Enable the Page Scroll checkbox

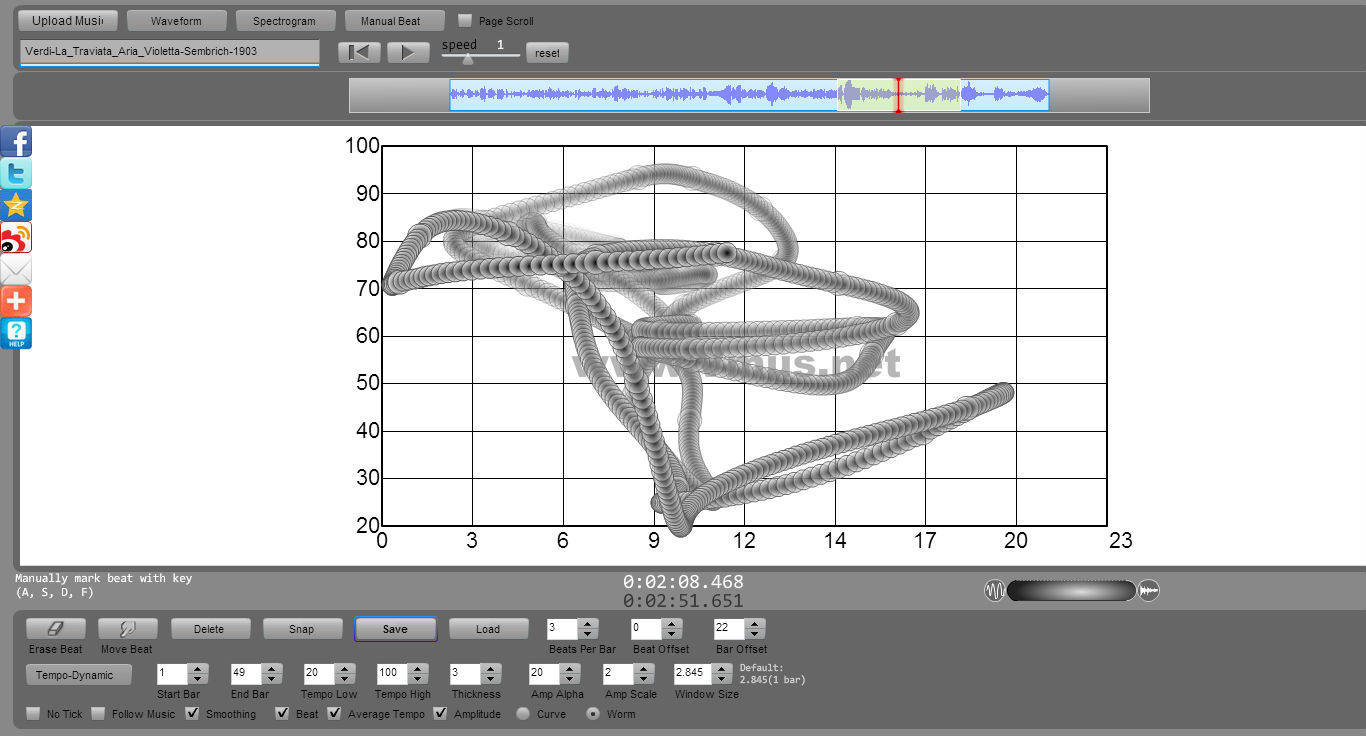click(x=465, y=20)
